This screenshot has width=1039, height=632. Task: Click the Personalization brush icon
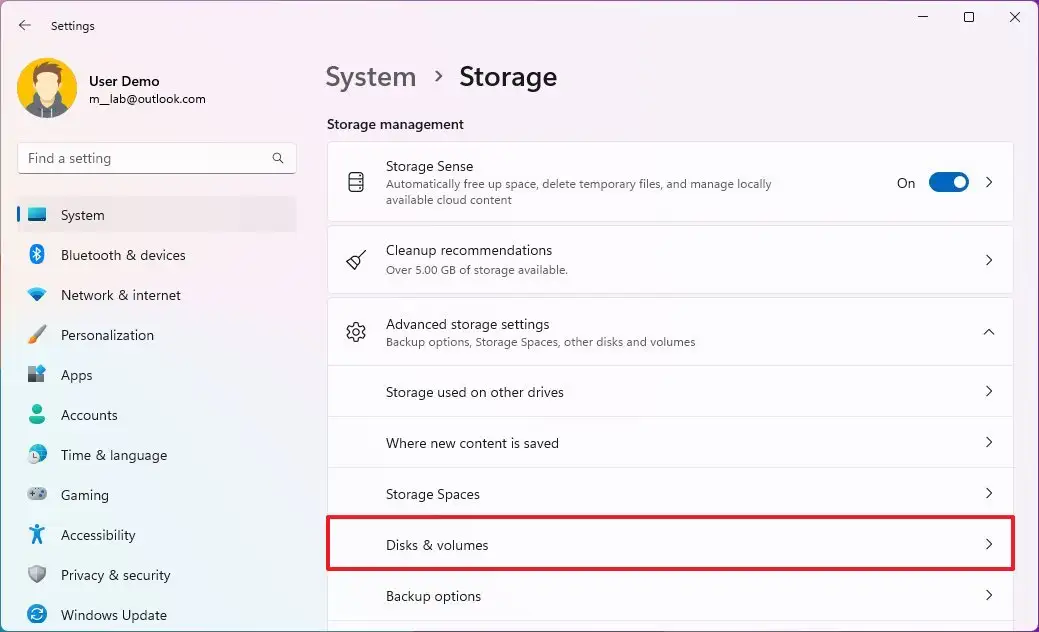coord(36,335)
